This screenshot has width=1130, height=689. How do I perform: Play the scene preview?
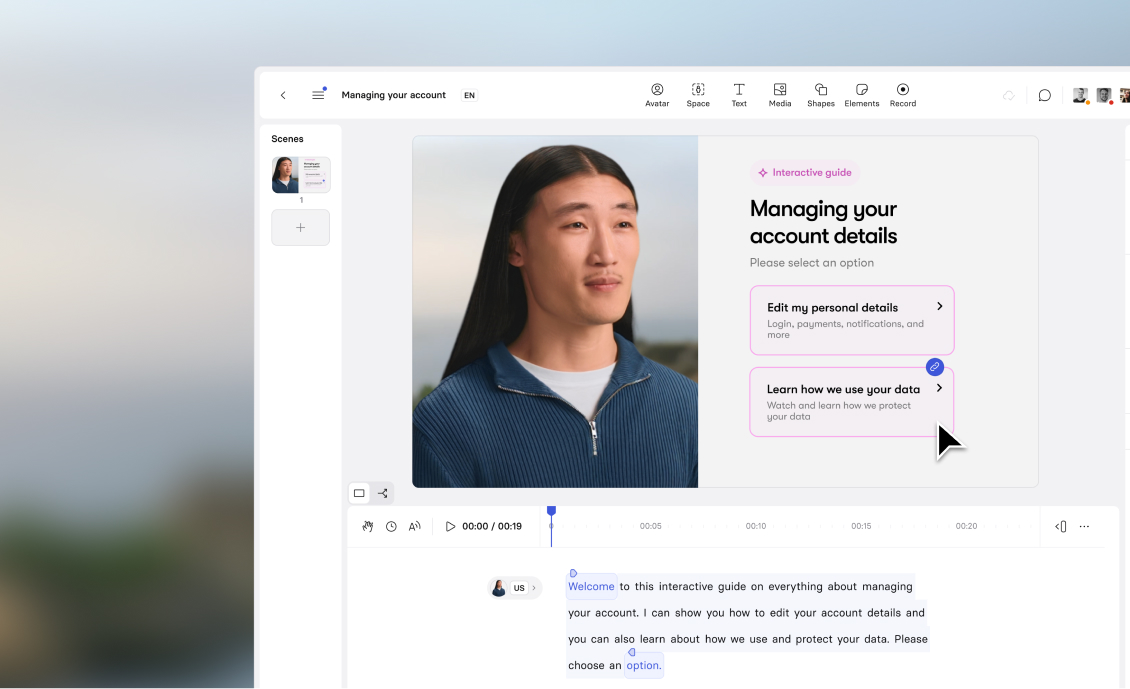point(450,527)
